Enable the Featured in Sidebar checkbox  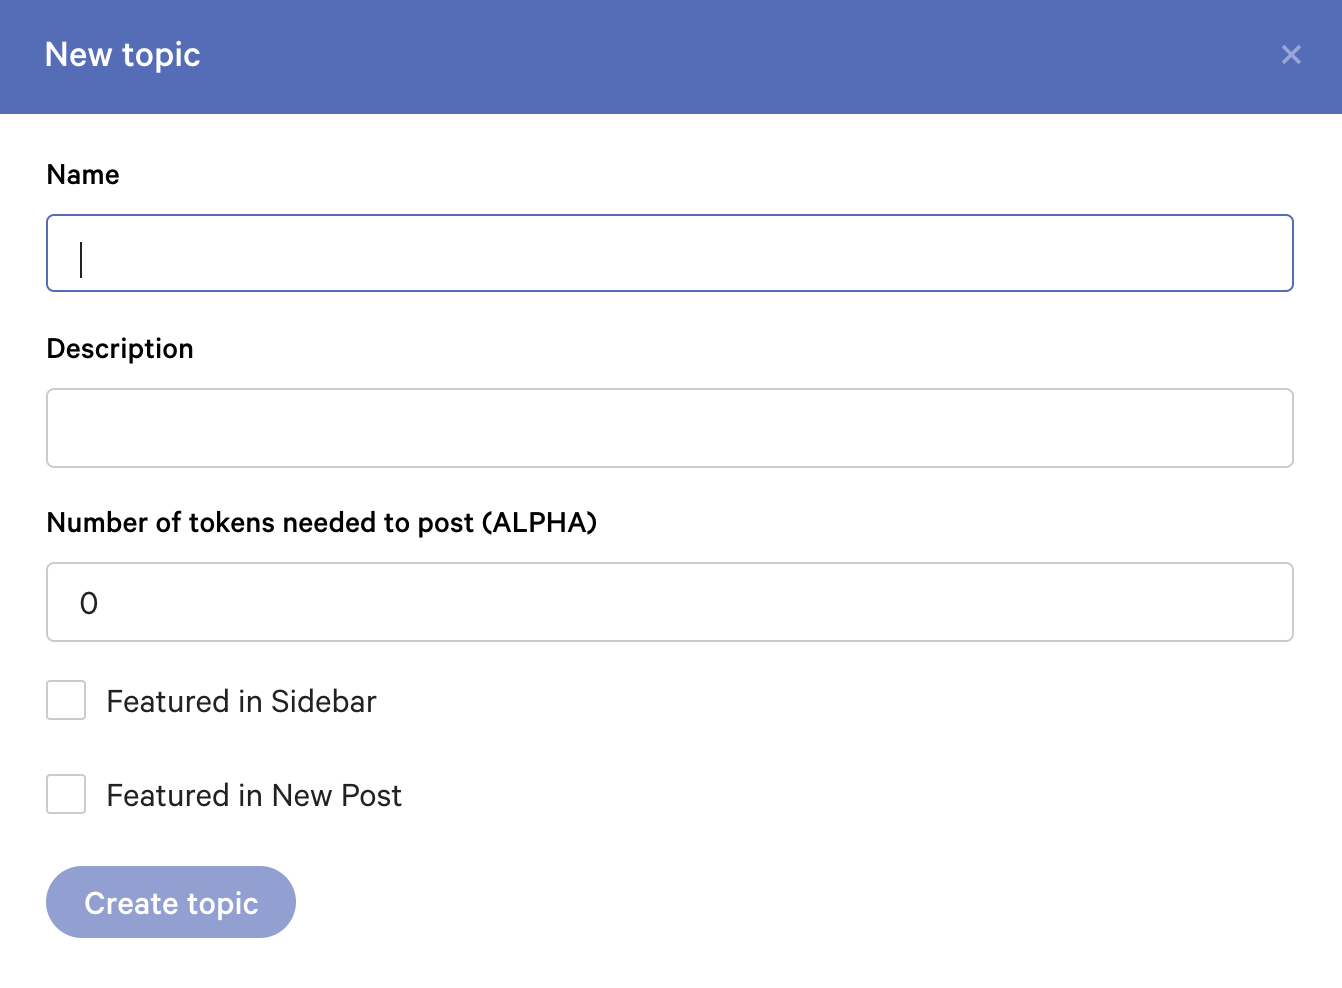click(x=66, y=701)
